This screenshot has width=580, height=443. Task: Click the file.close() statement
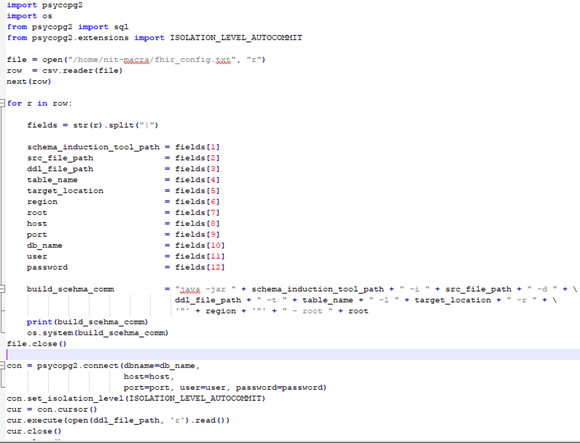click(x=37, y=344)
